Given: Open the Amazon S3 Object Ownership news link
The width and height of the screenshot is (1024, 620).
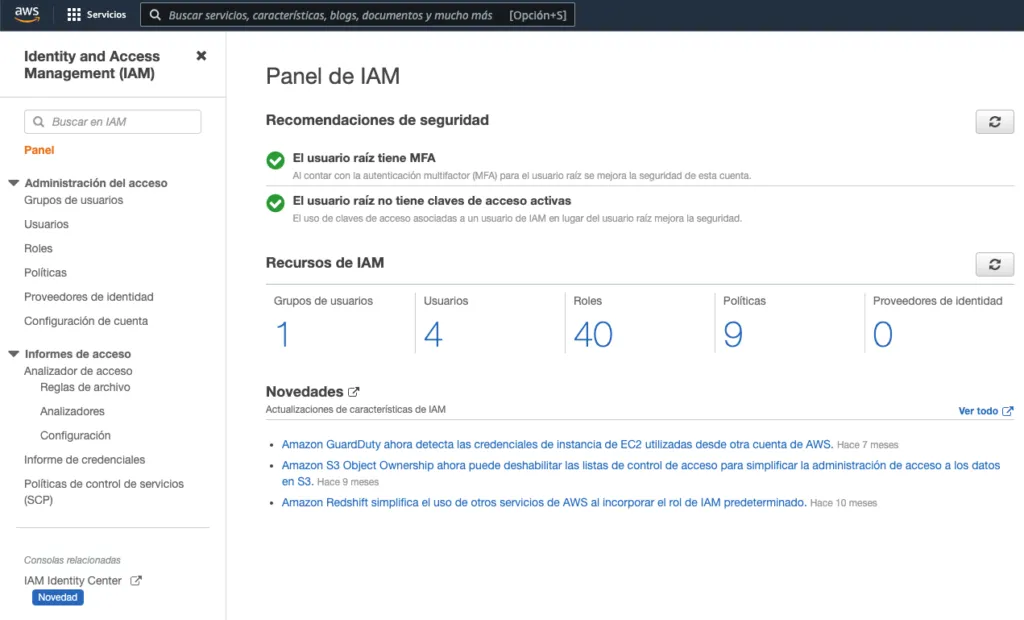Looking at the screenshot, I should pyautogui.click(x=641, y=473).
